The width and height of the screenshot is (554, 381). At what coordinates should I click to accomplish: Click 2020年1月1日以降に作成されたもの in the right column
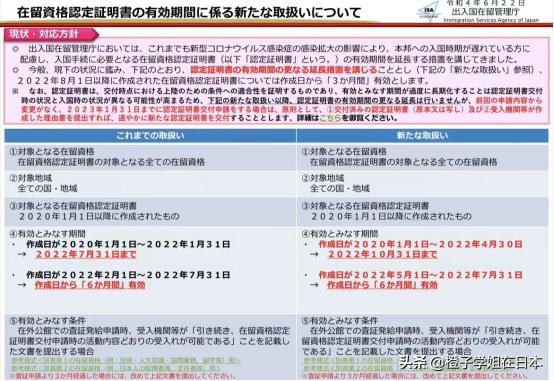391,216
